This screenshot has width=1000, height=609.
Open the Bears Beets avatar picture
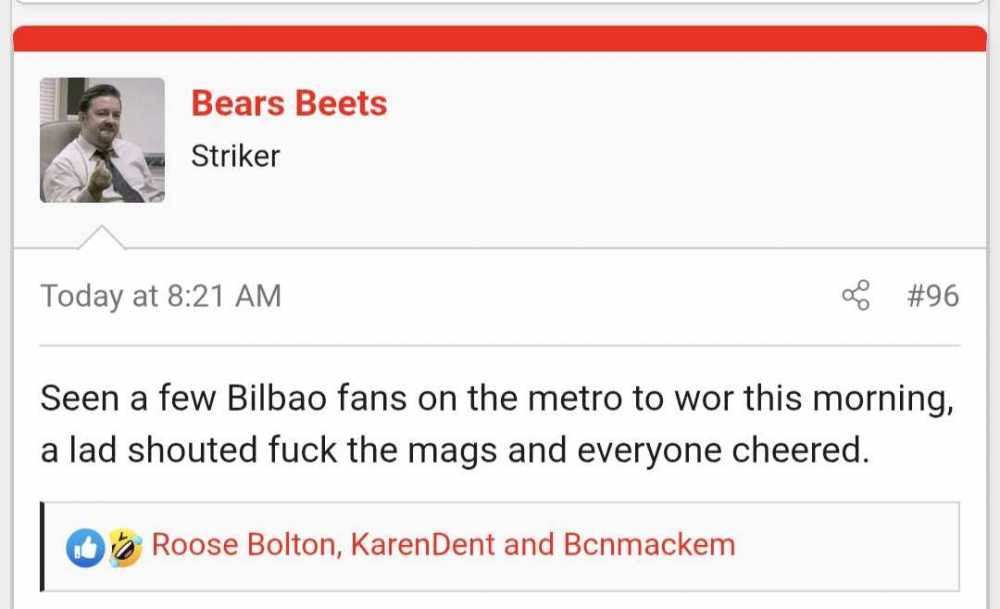coord(102,140)
